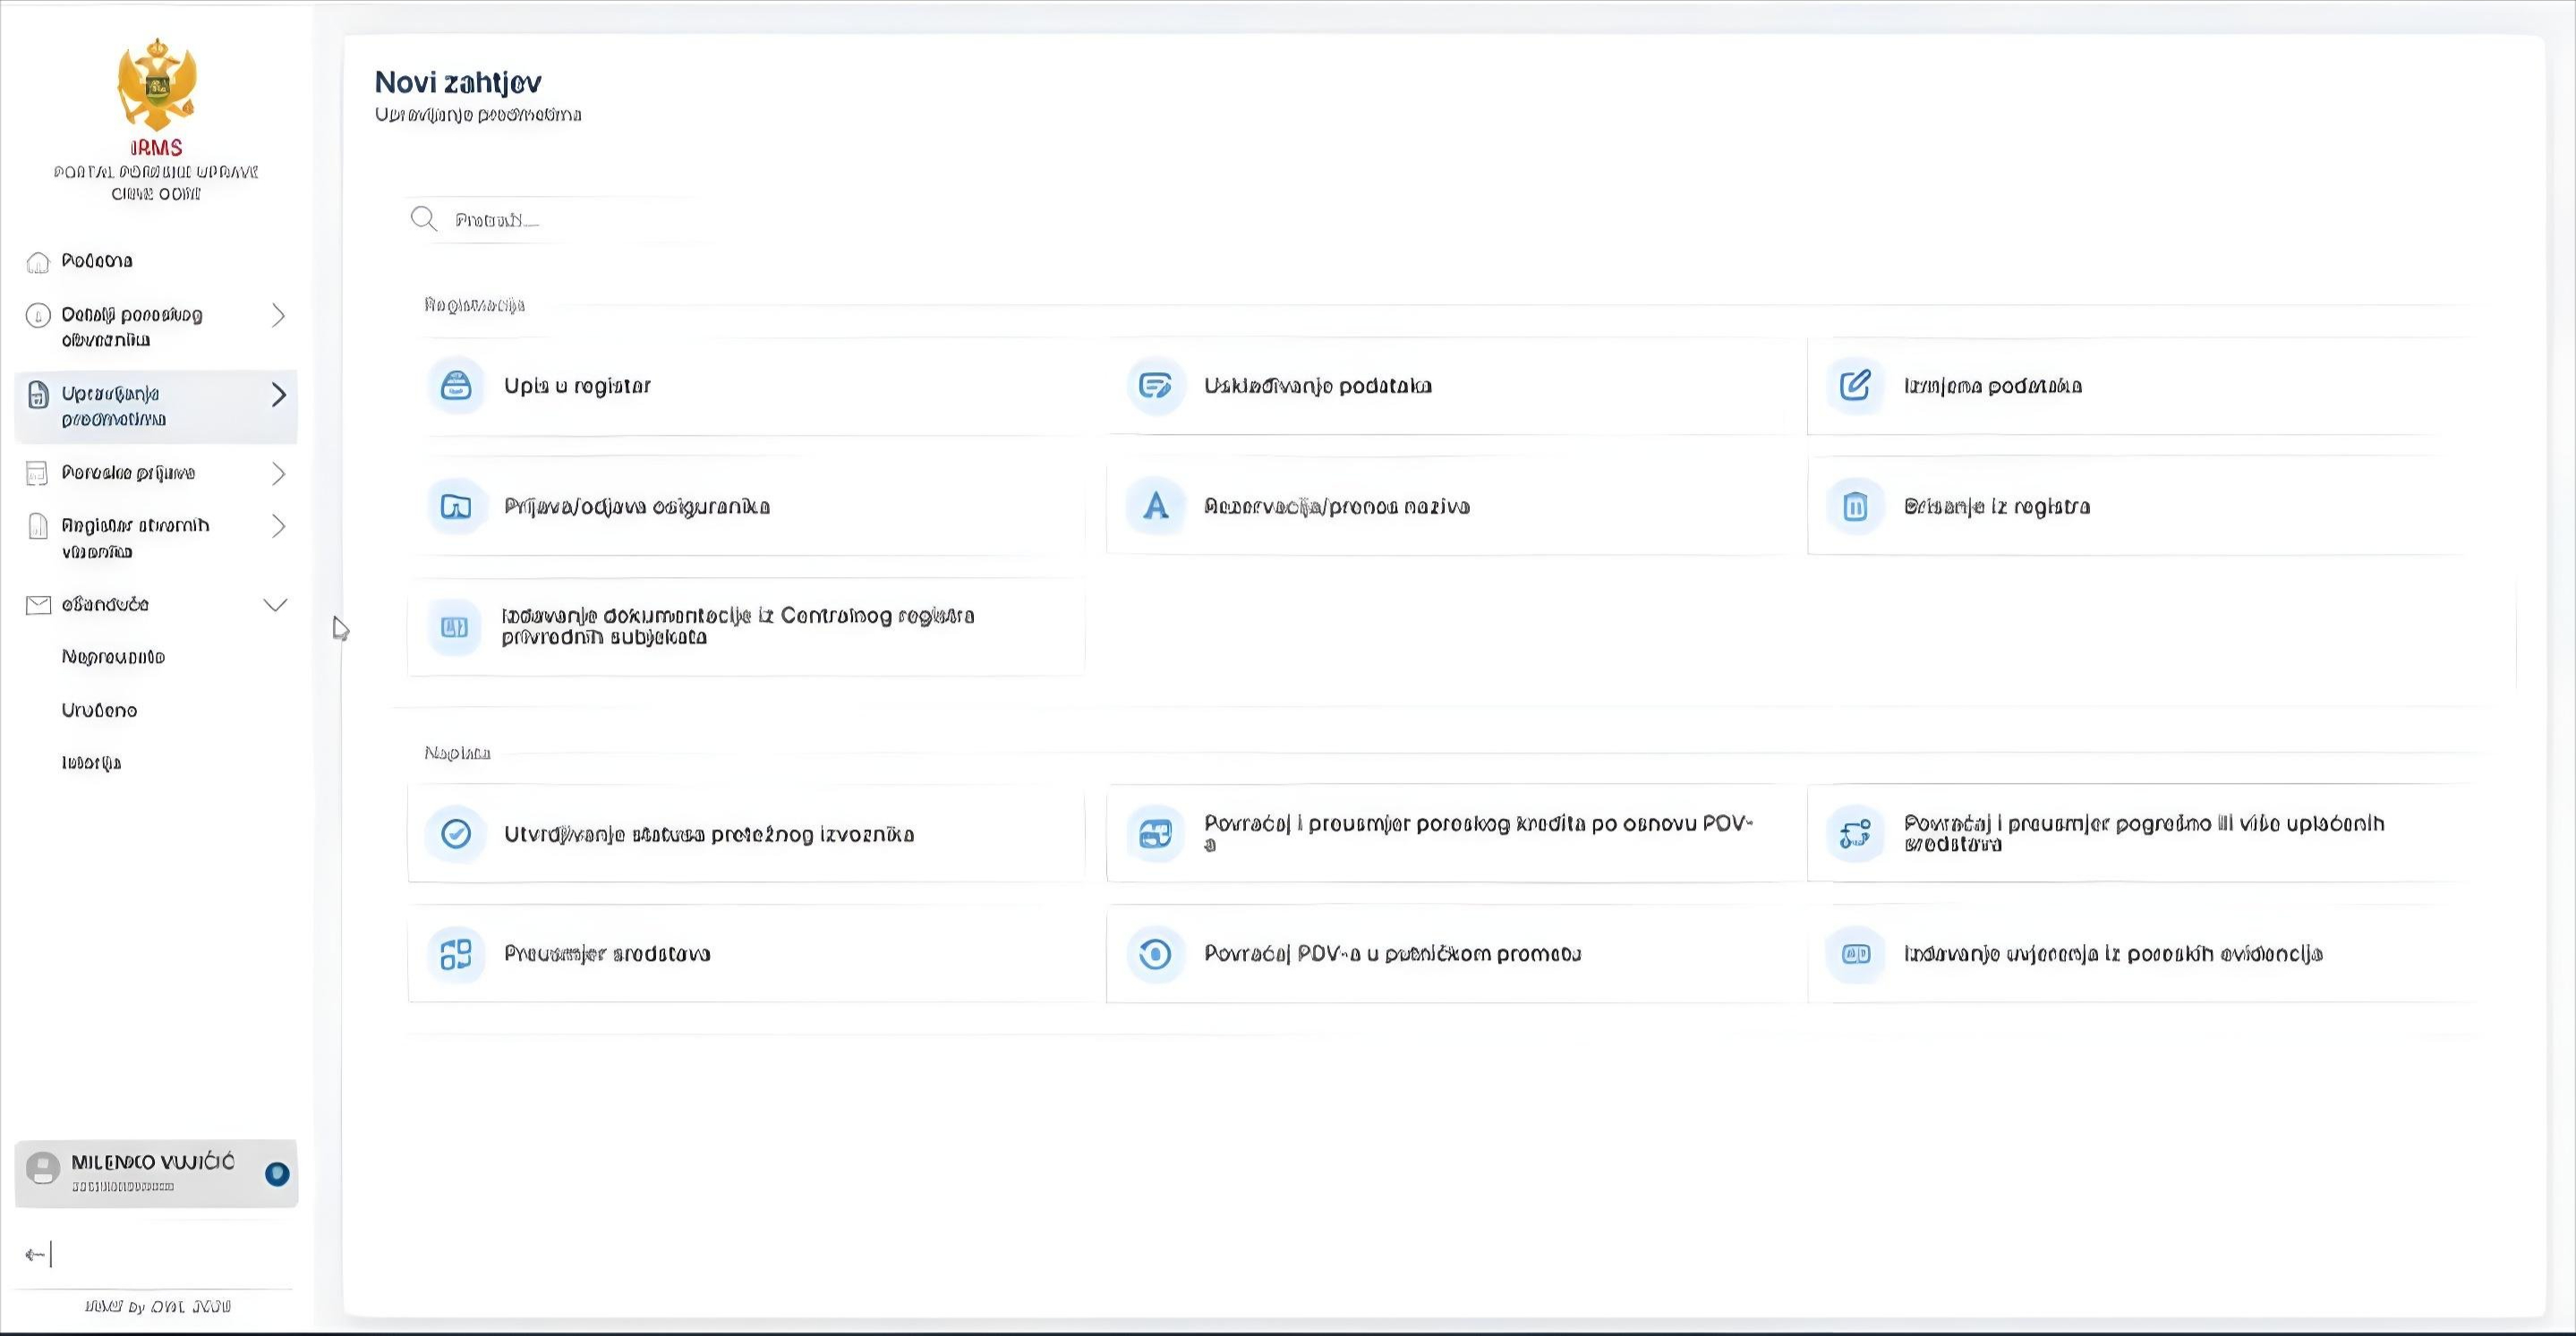Expand Detalji poreskog obveznika chevron

point(279,316)
